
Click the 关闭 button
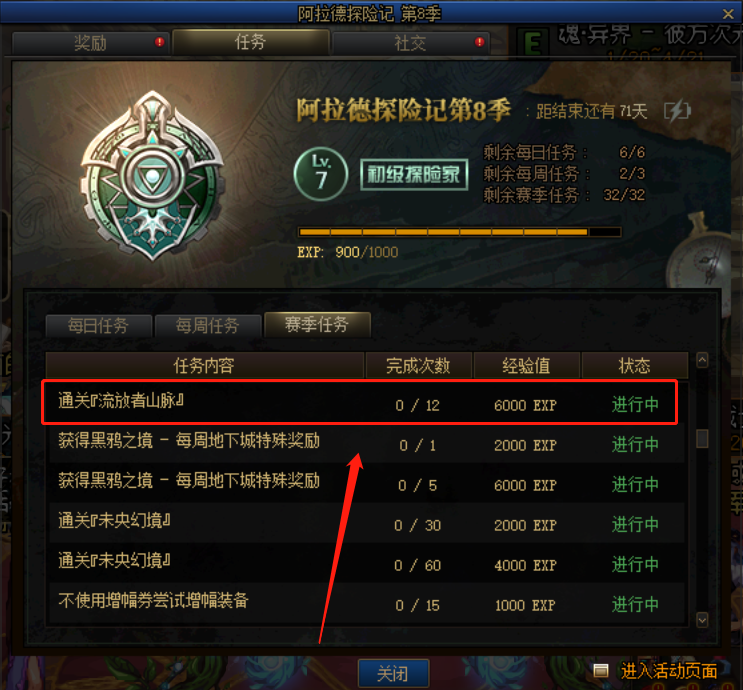tap(393, 673)
